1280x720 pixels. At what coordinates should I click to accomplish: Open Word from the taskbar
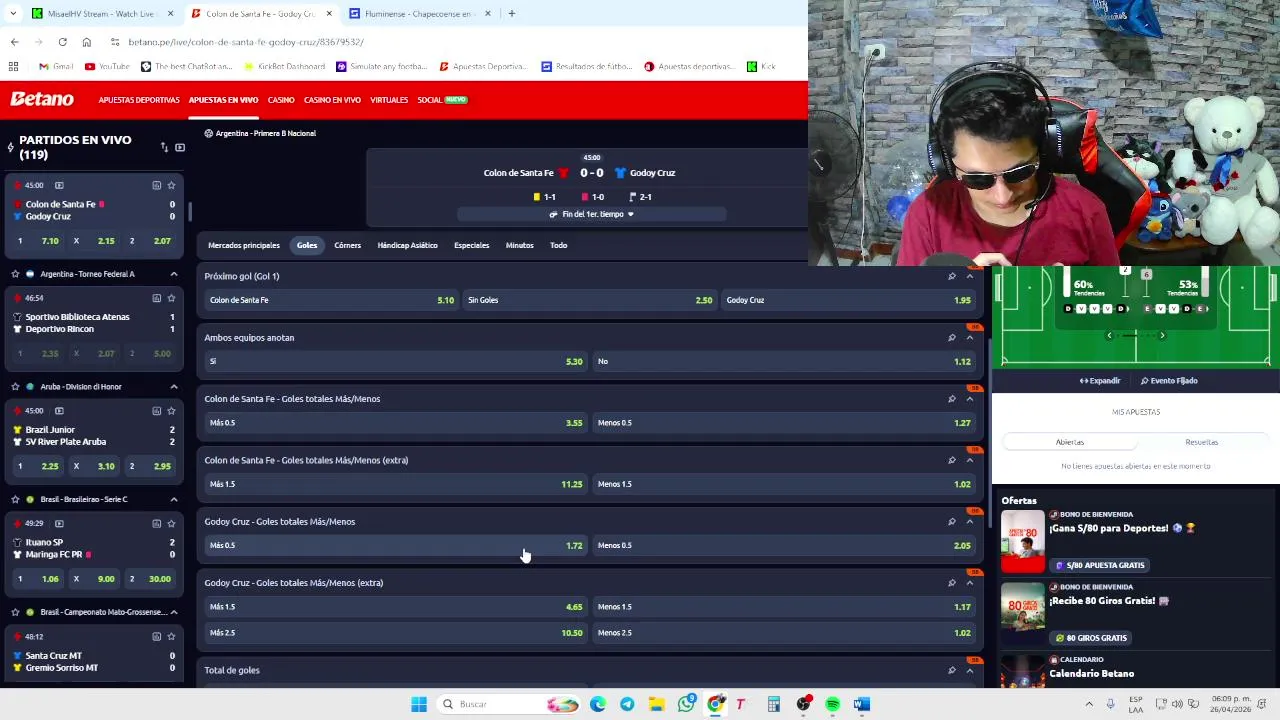(862, 704)
